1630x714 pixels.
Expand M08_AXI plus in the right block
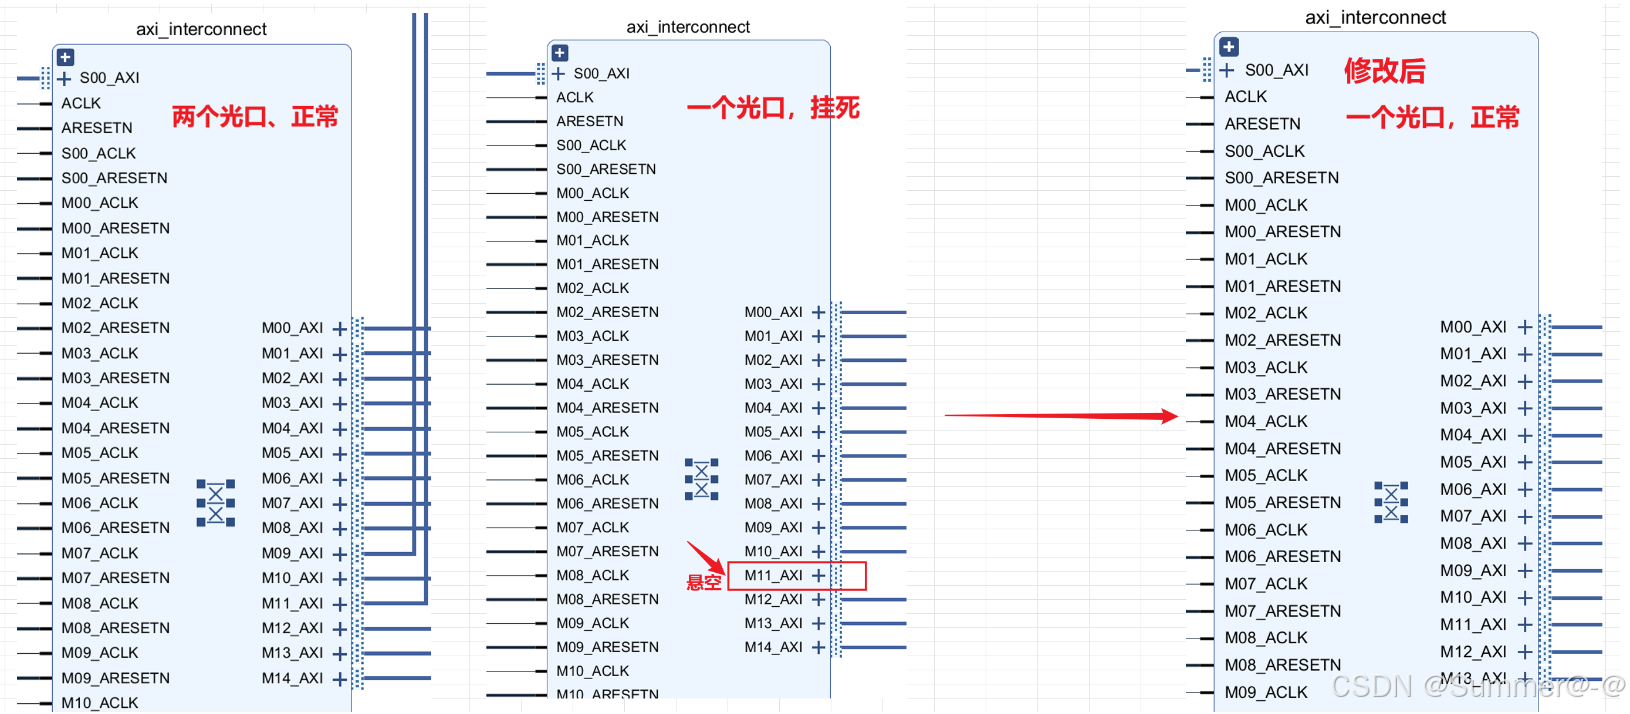click(1525, 544)
